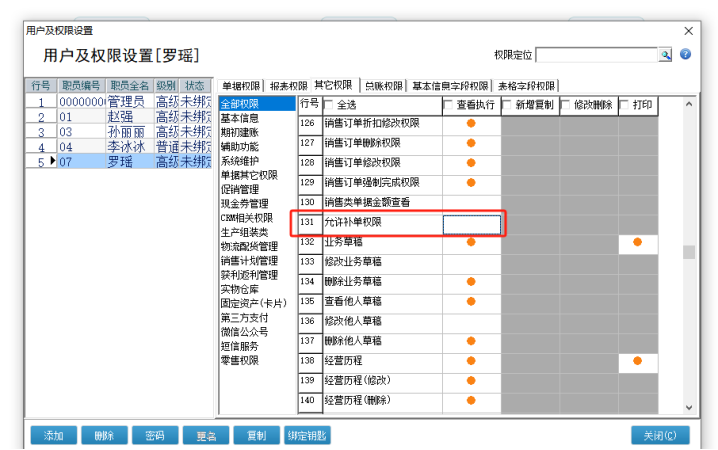Open the 总账权限 tab
The image size is (718, 450).
tap(384, 86)
